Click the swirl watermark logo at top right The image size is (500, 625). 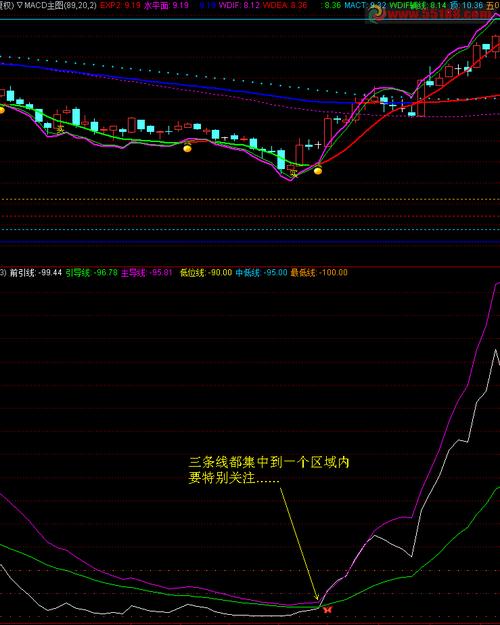click(x=376, y=14)
